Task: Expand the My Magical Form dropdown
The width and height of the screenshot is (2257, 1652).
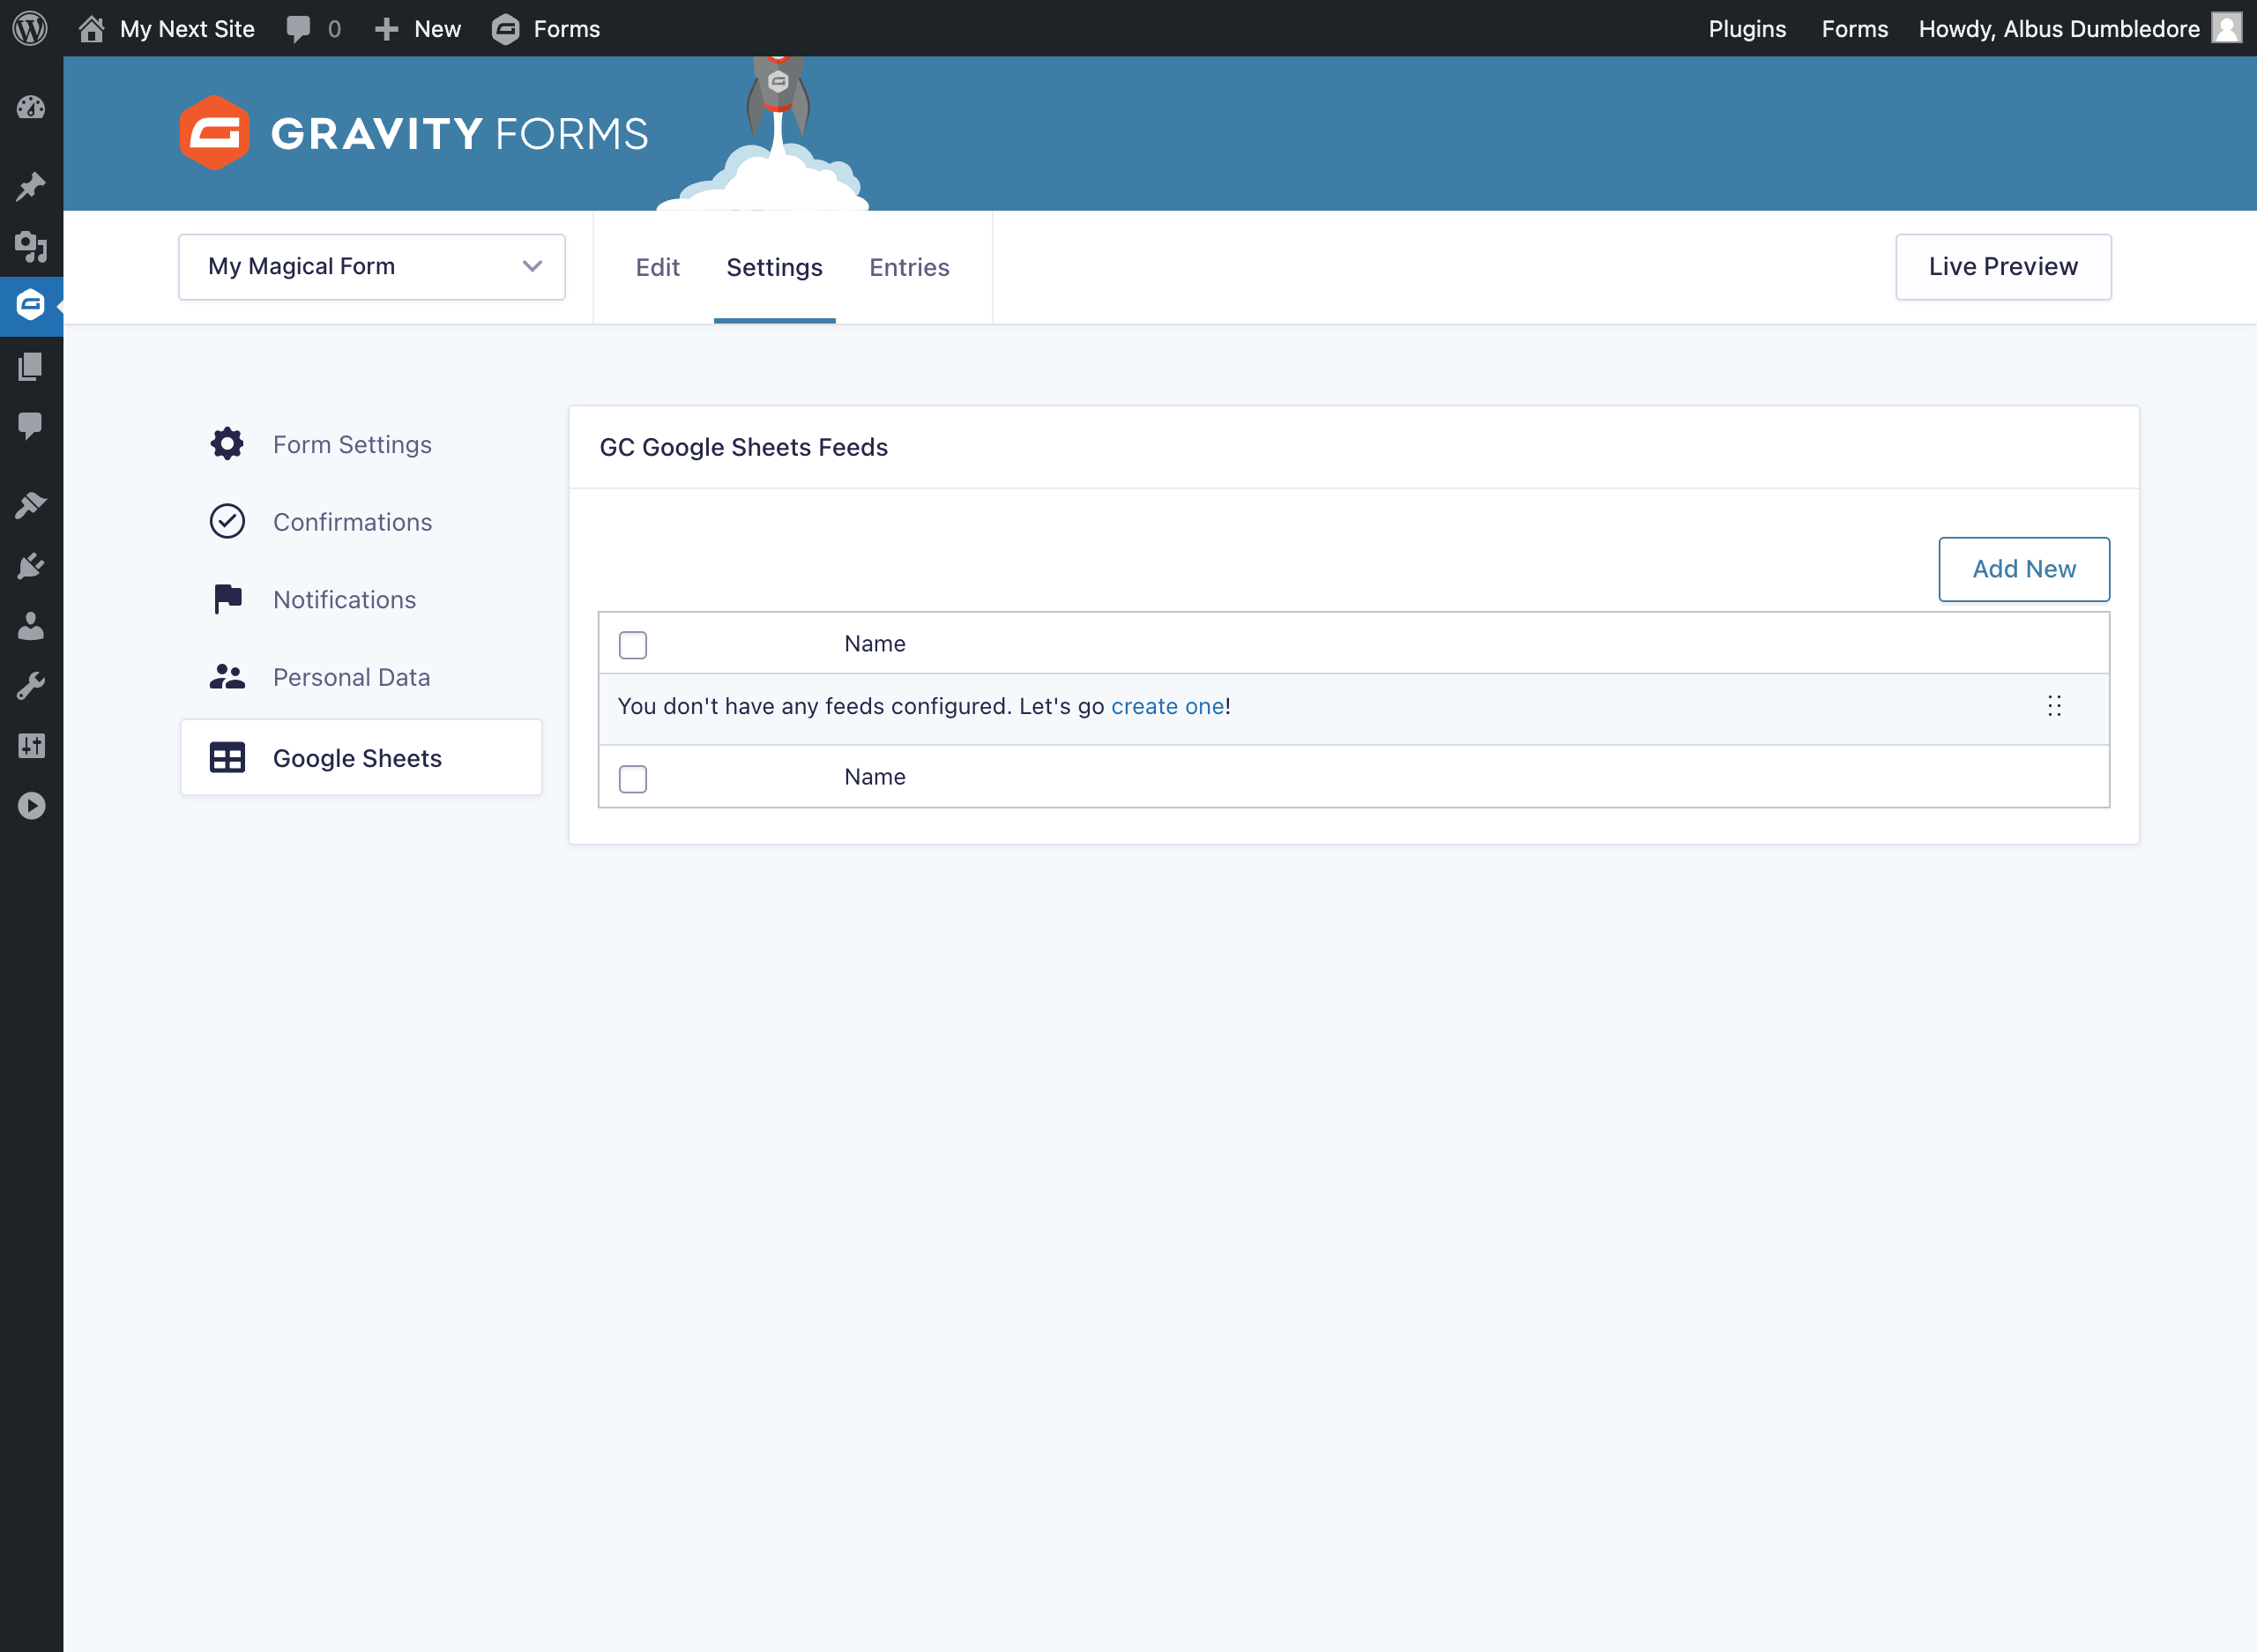Action: [372, 267]
